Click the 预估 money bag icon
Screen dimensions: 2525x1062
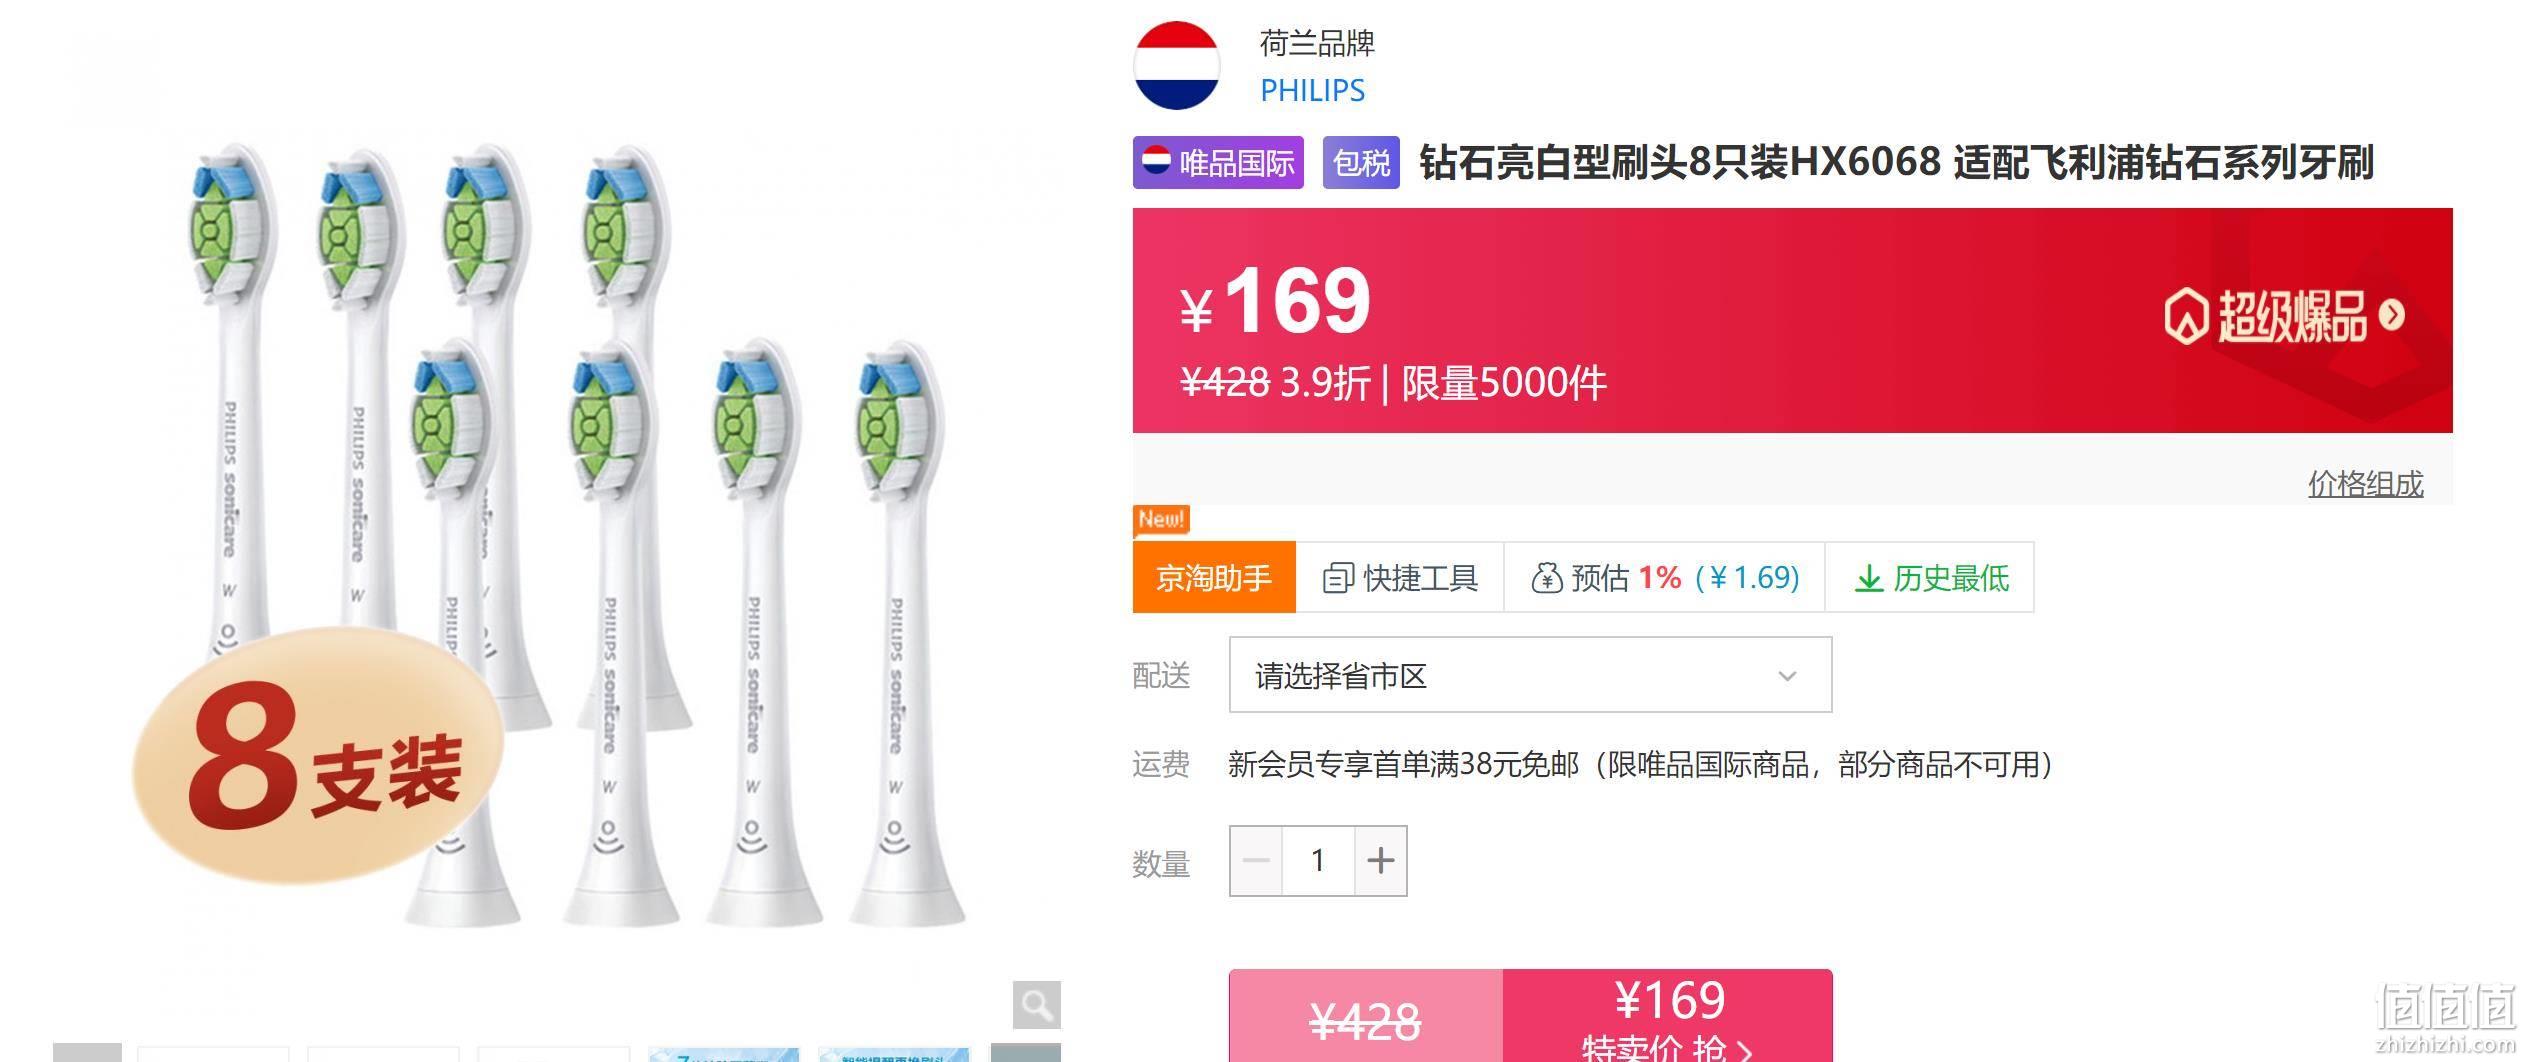point(1546,578)
